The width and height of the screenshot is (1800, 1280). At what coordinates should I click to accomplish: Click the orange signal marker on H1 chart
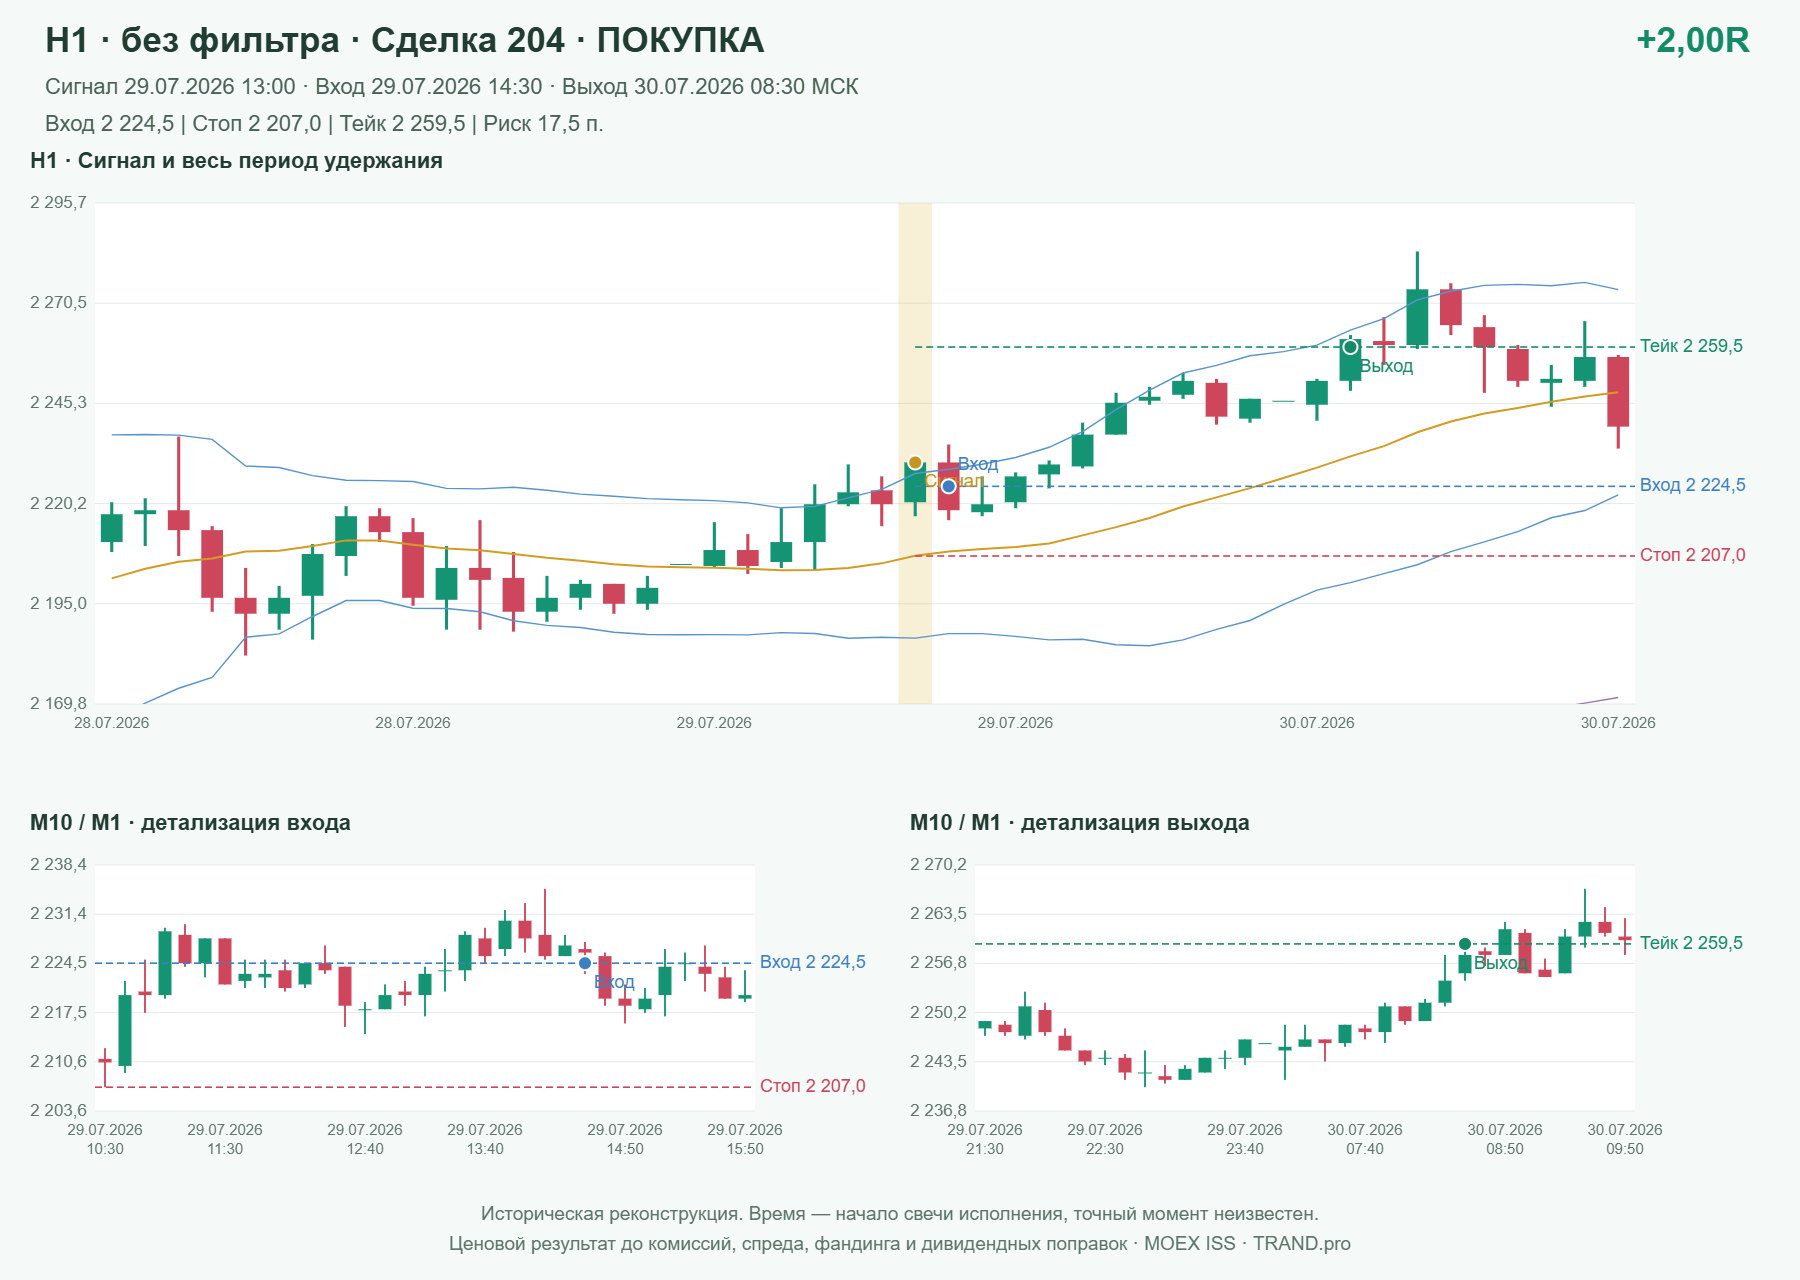915,463
